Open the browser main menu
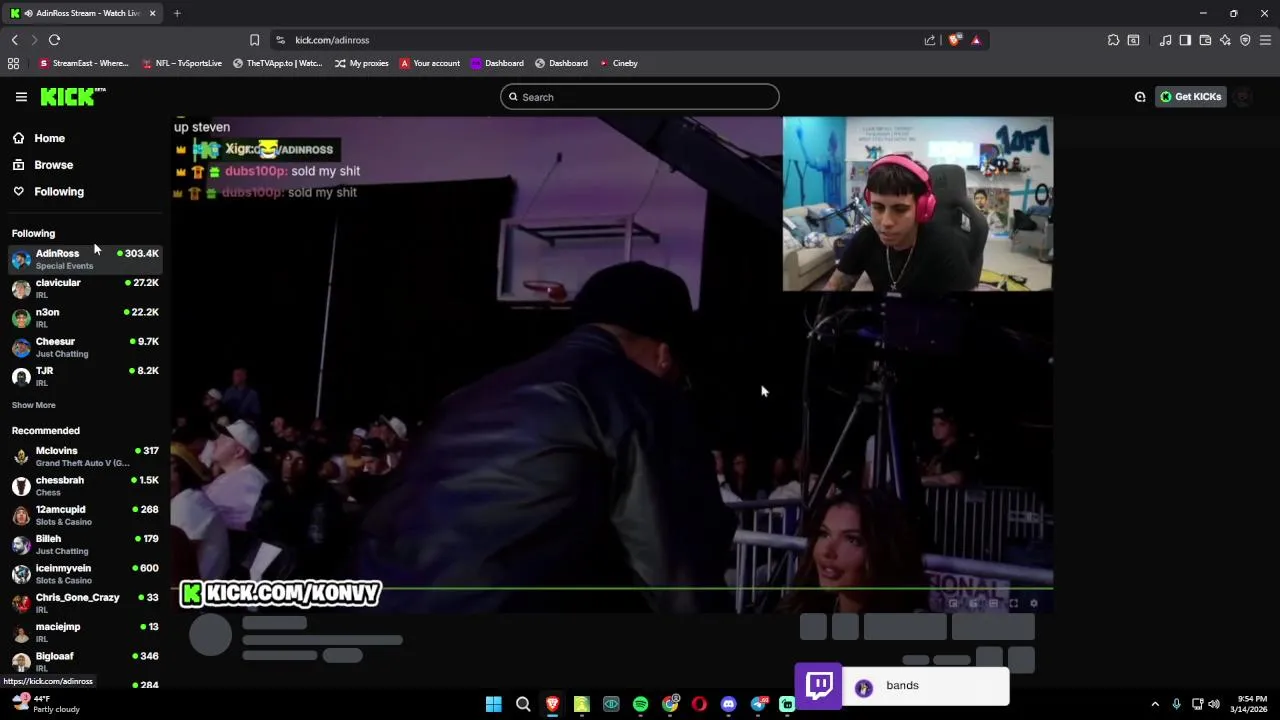The height and width of the screenshot is (720, 1280). [x=1265, y=40]
